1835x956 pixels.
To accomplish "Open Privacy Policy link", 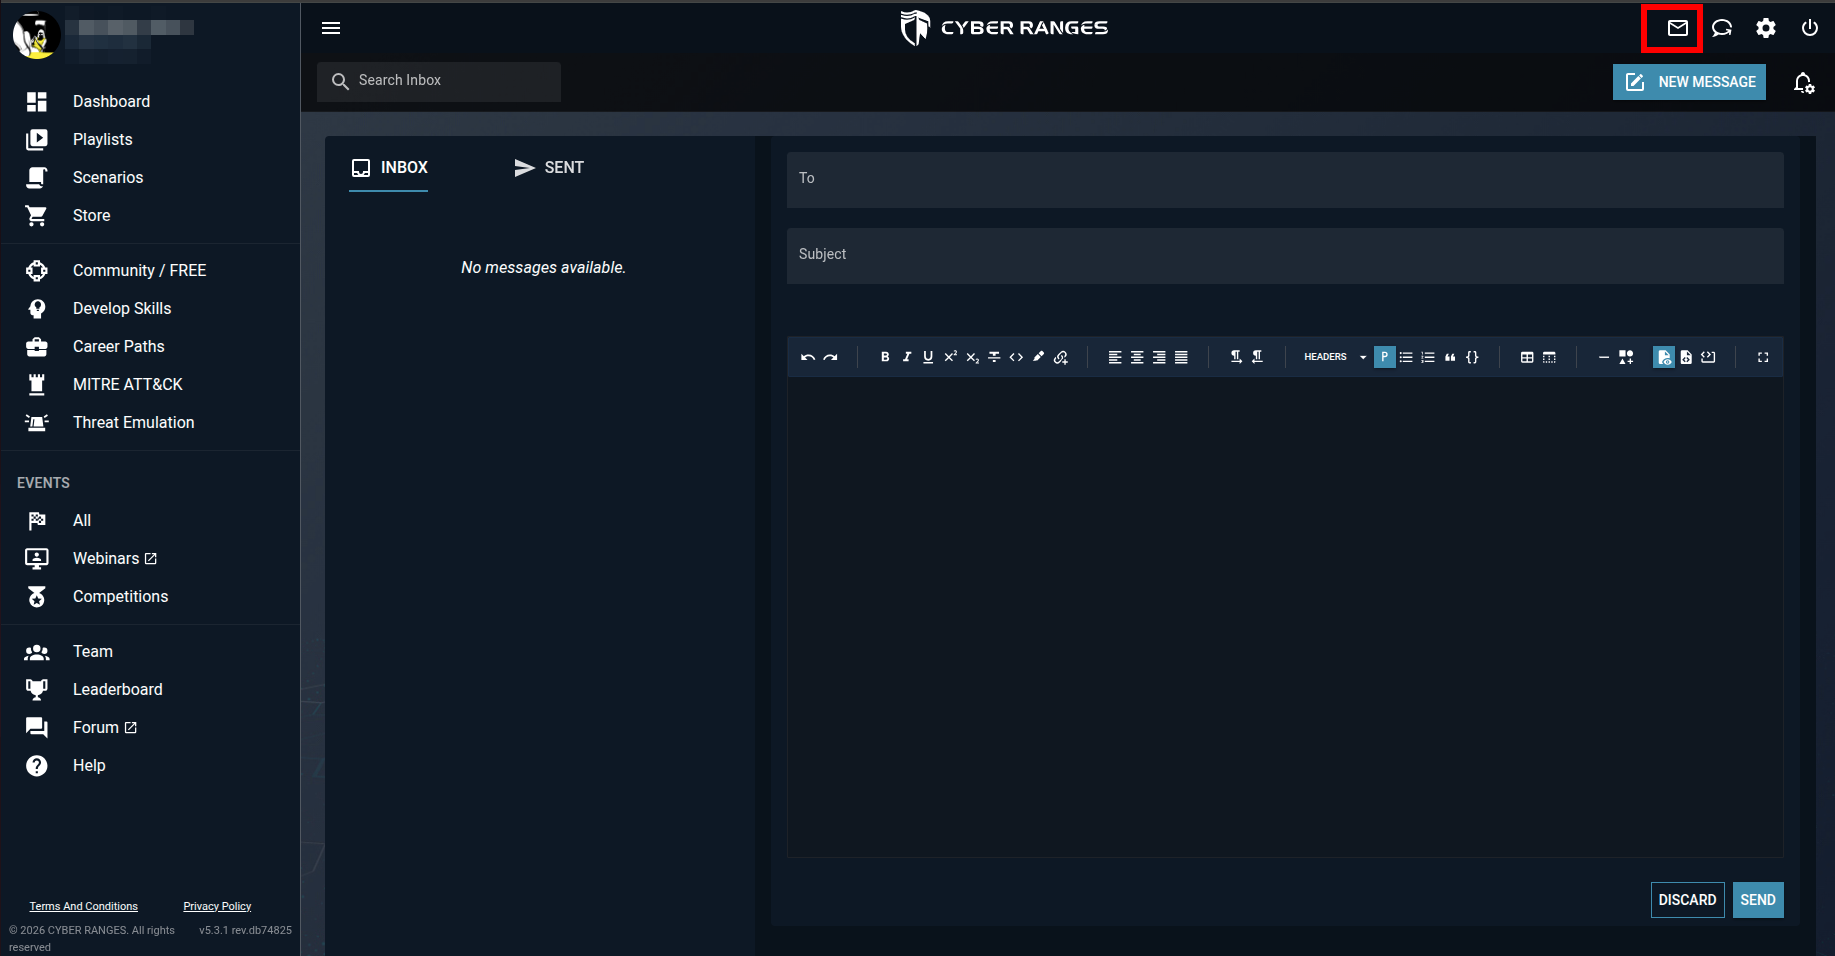I will (x=217, y=906).
